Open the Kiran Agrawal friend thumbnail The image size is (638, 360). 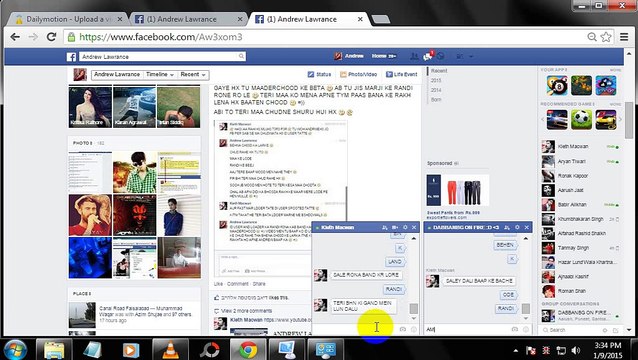135,107
